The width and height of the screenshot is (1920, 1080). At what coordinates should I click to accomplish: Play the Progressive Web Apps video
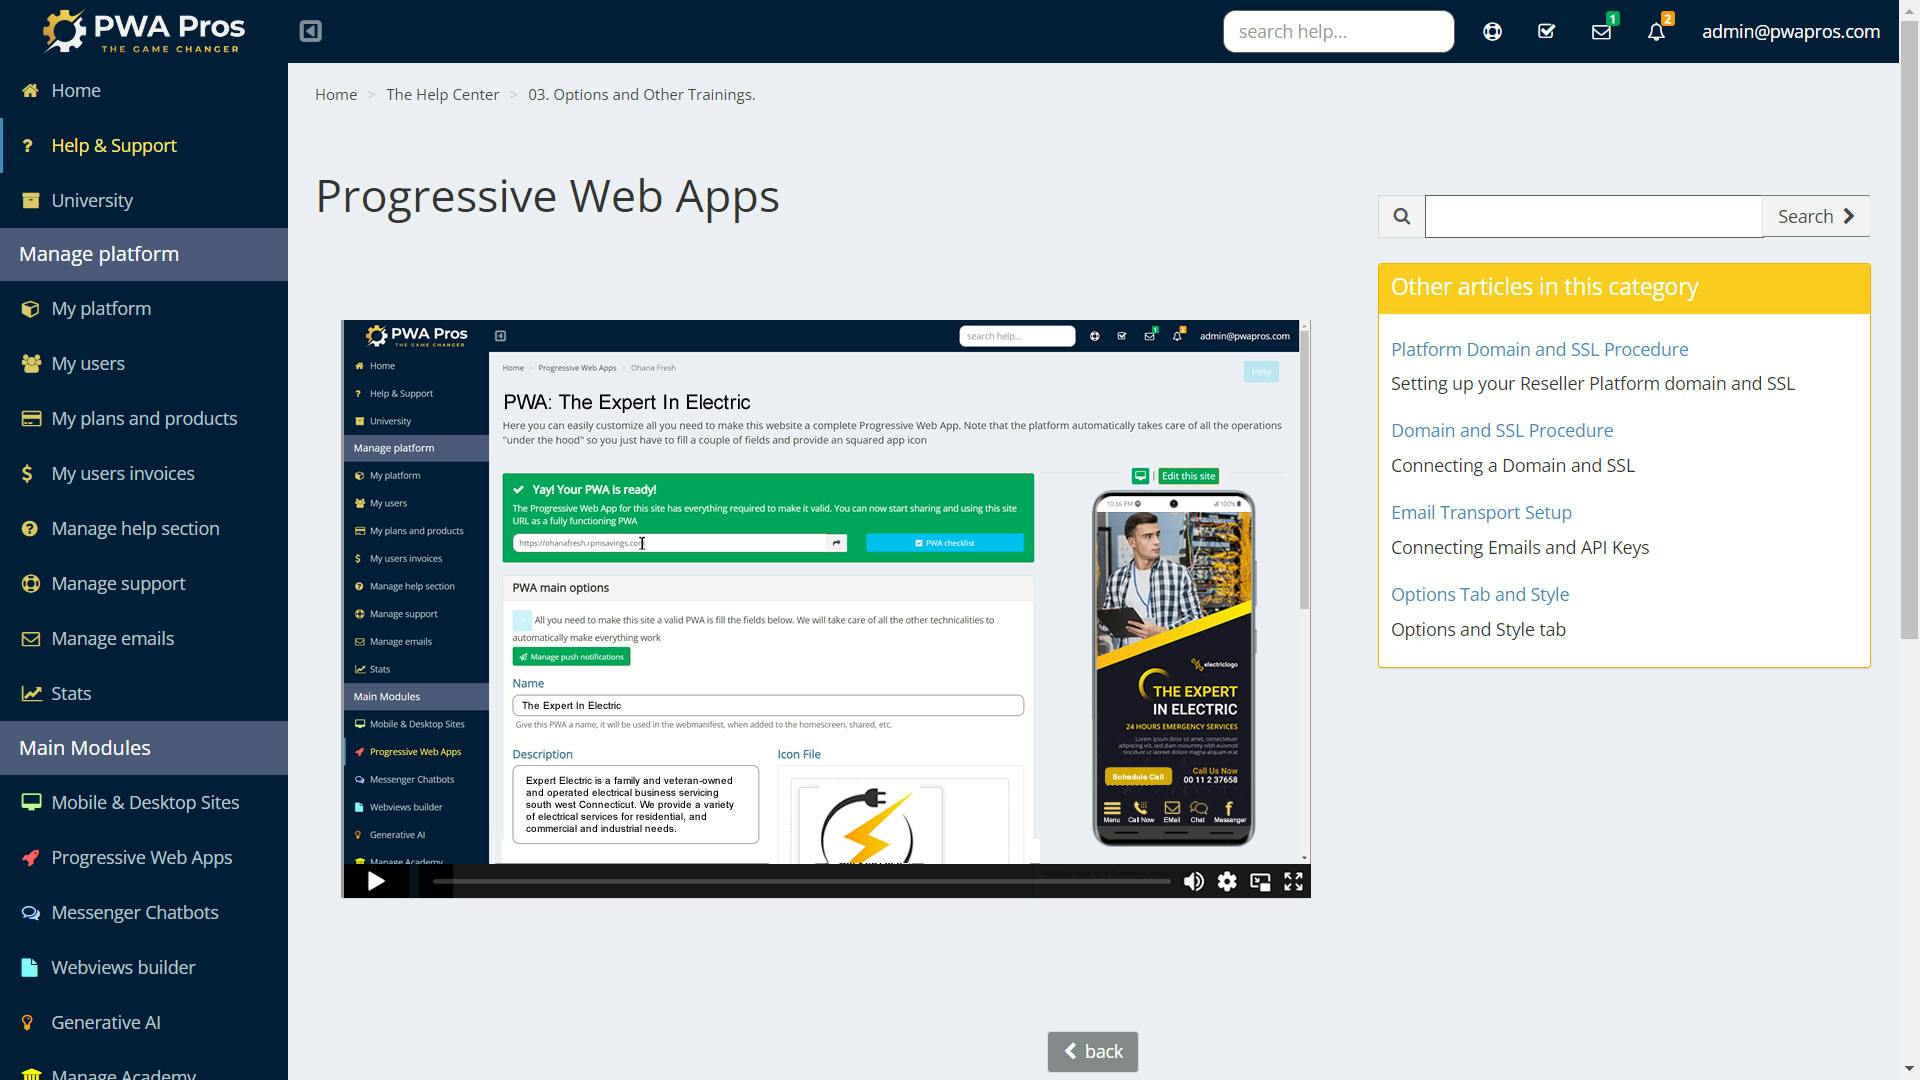[x=376, y=881]
